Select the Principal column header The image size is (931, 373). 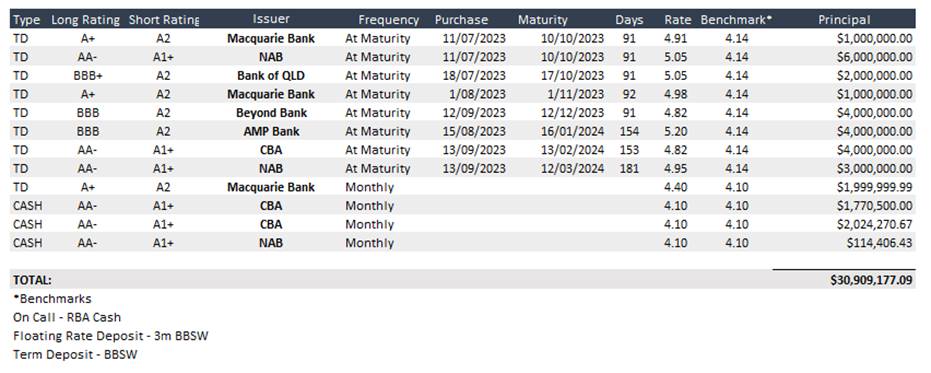point(844,20)
